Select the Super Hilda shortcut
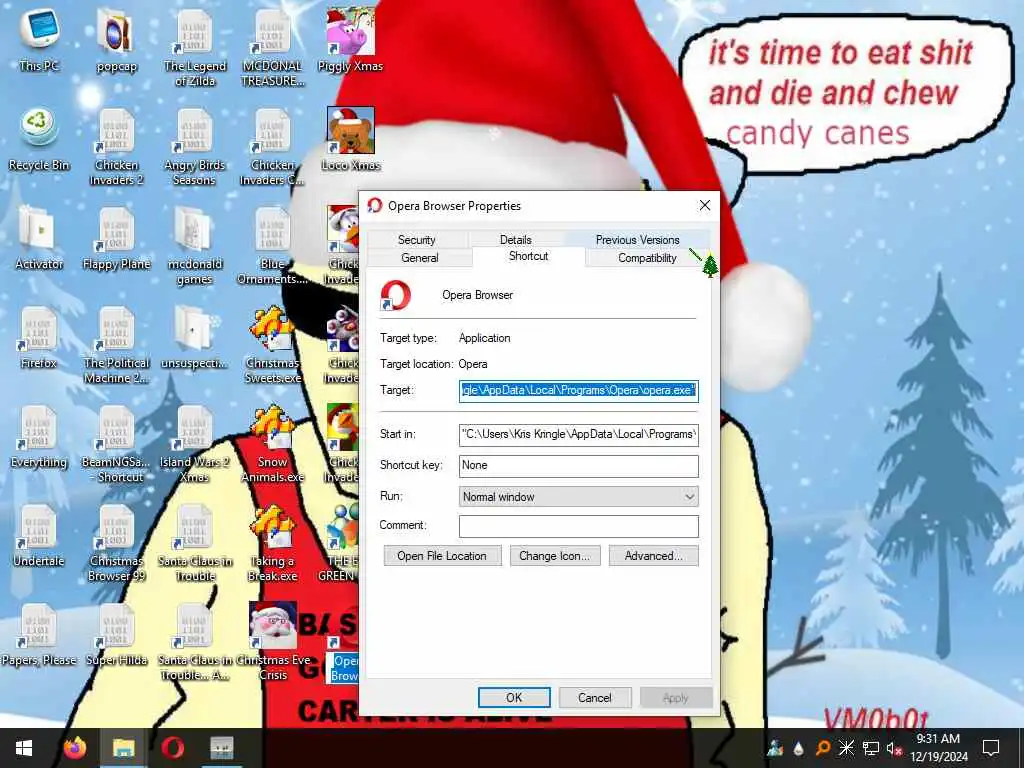Image resolution: width=1024 pixels, height=768 pixels. [116, 635]
